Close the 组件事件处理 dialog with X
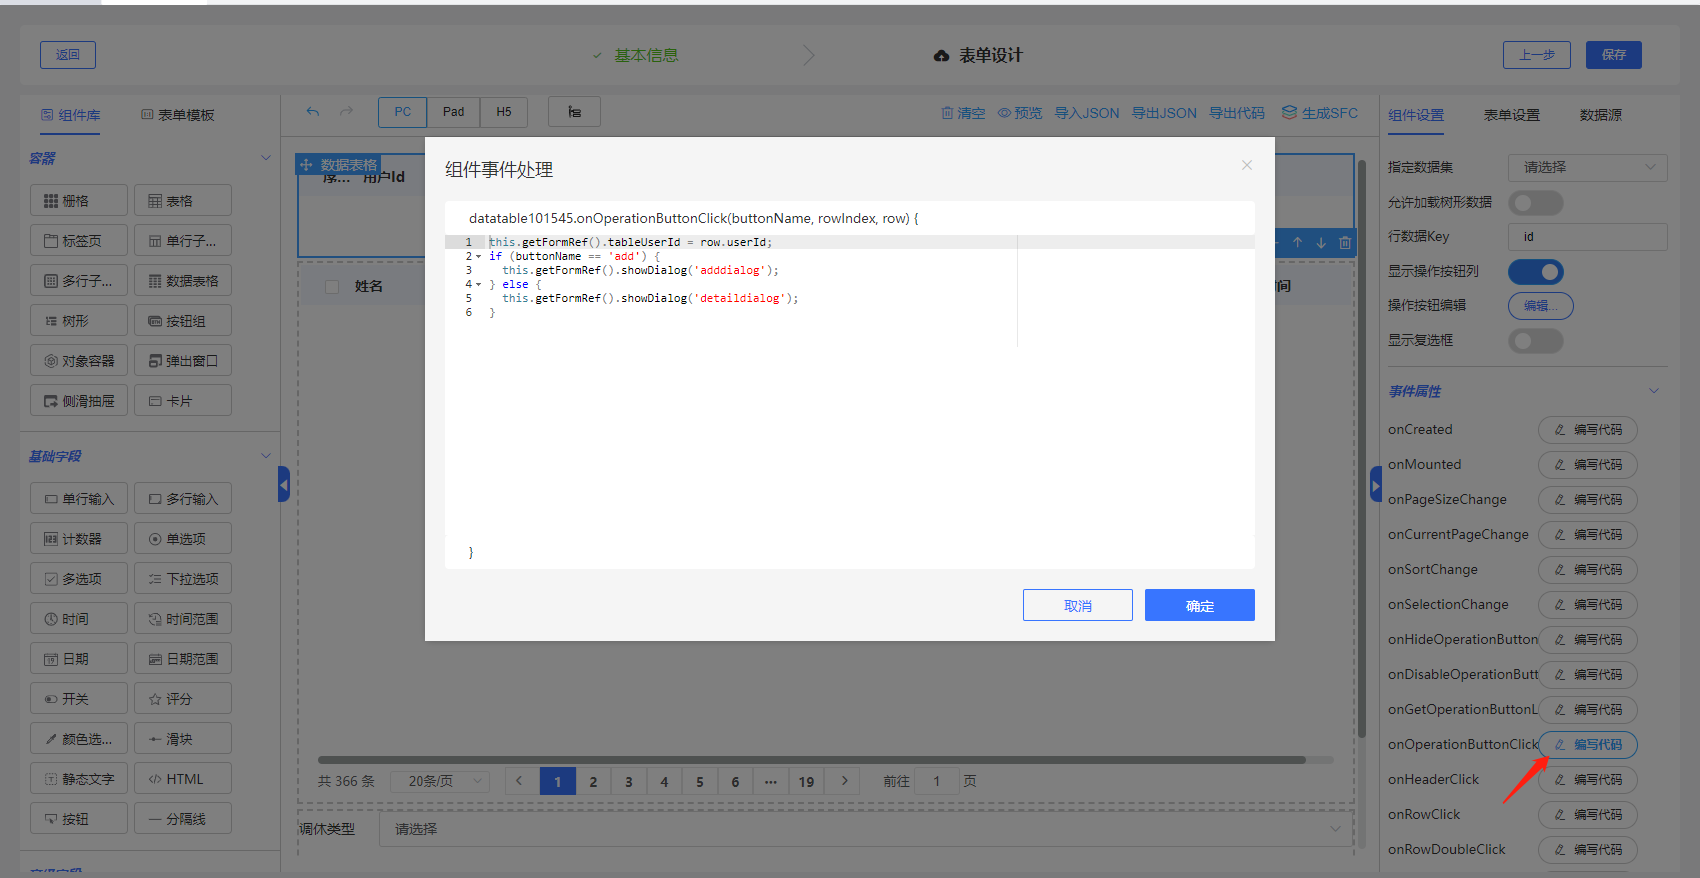The width and height of the screenshot is (1700, 878). (1246, 165)
